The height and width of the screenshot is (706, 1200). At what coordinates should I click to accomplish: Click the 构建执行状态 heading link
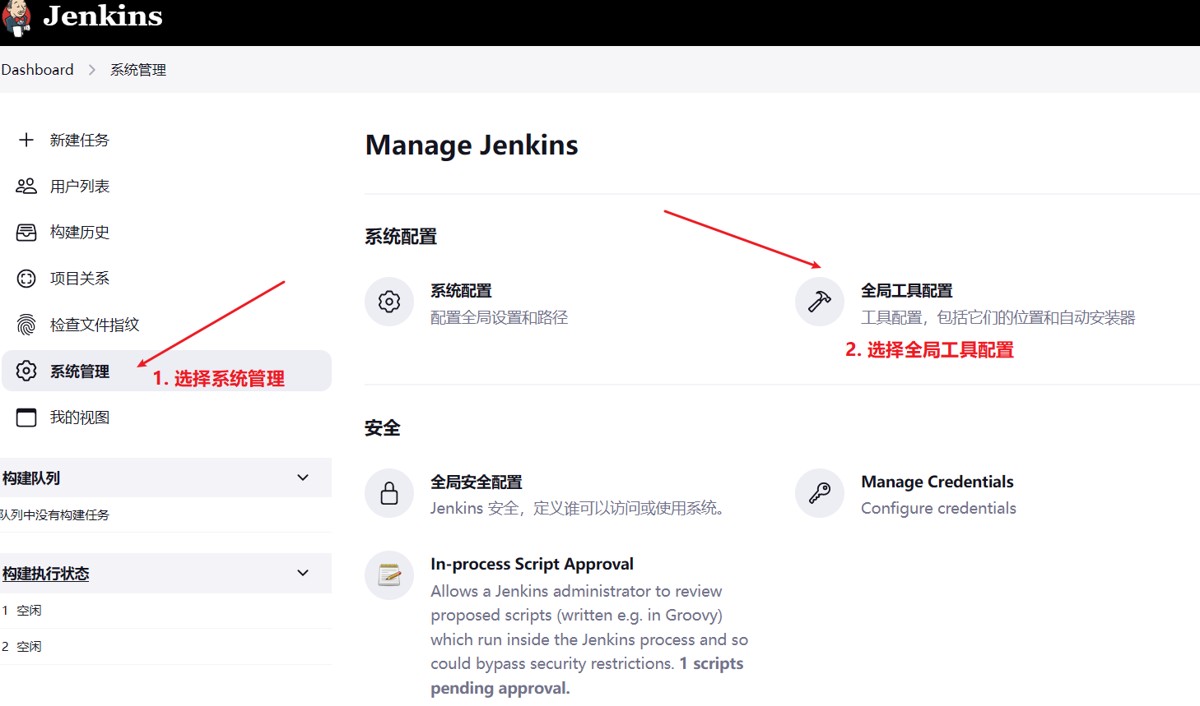point(46,574)
